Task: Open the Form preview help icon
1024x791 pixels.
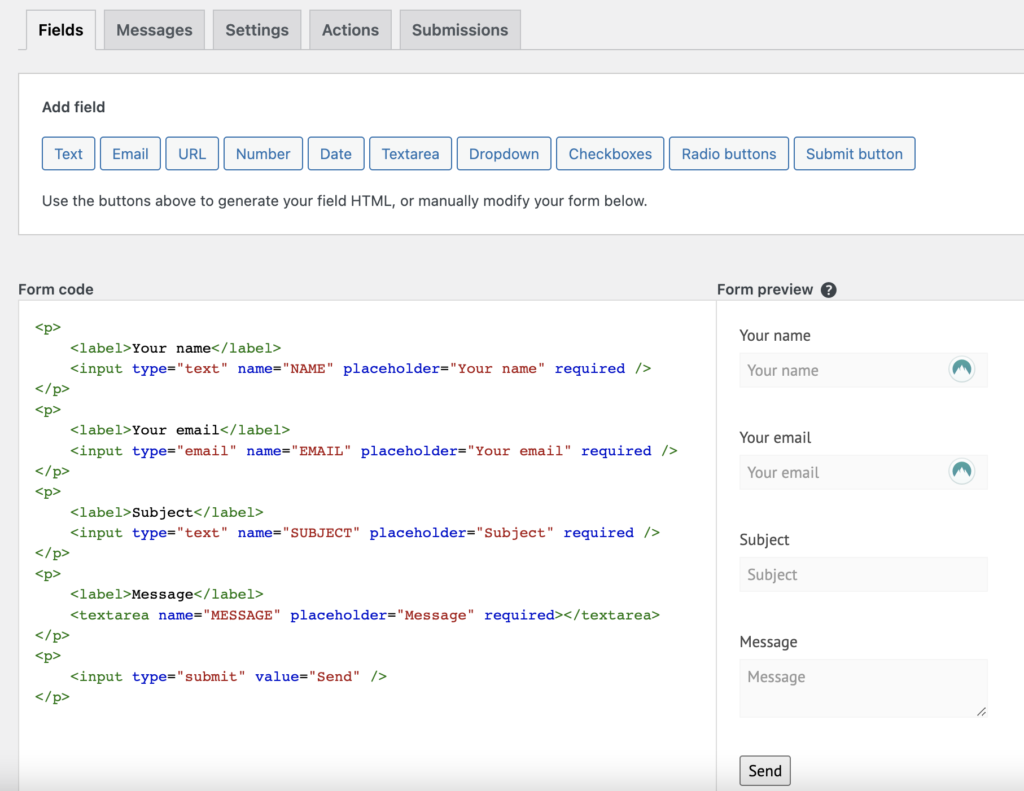Action: tap(828, 290)
